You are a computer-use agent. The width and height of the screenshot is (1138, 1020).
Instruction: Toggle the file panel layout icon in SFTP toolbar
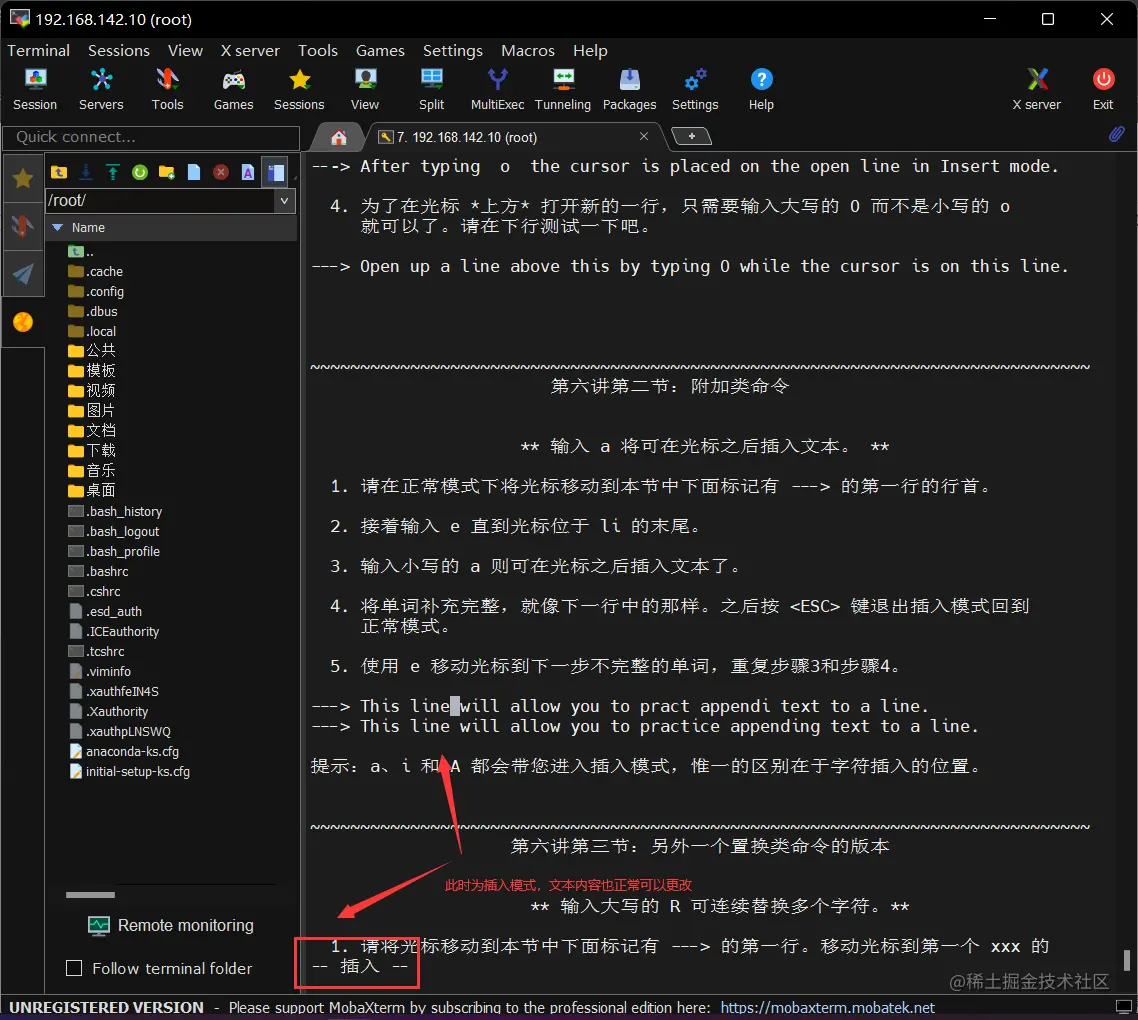[x=276, y=172]
